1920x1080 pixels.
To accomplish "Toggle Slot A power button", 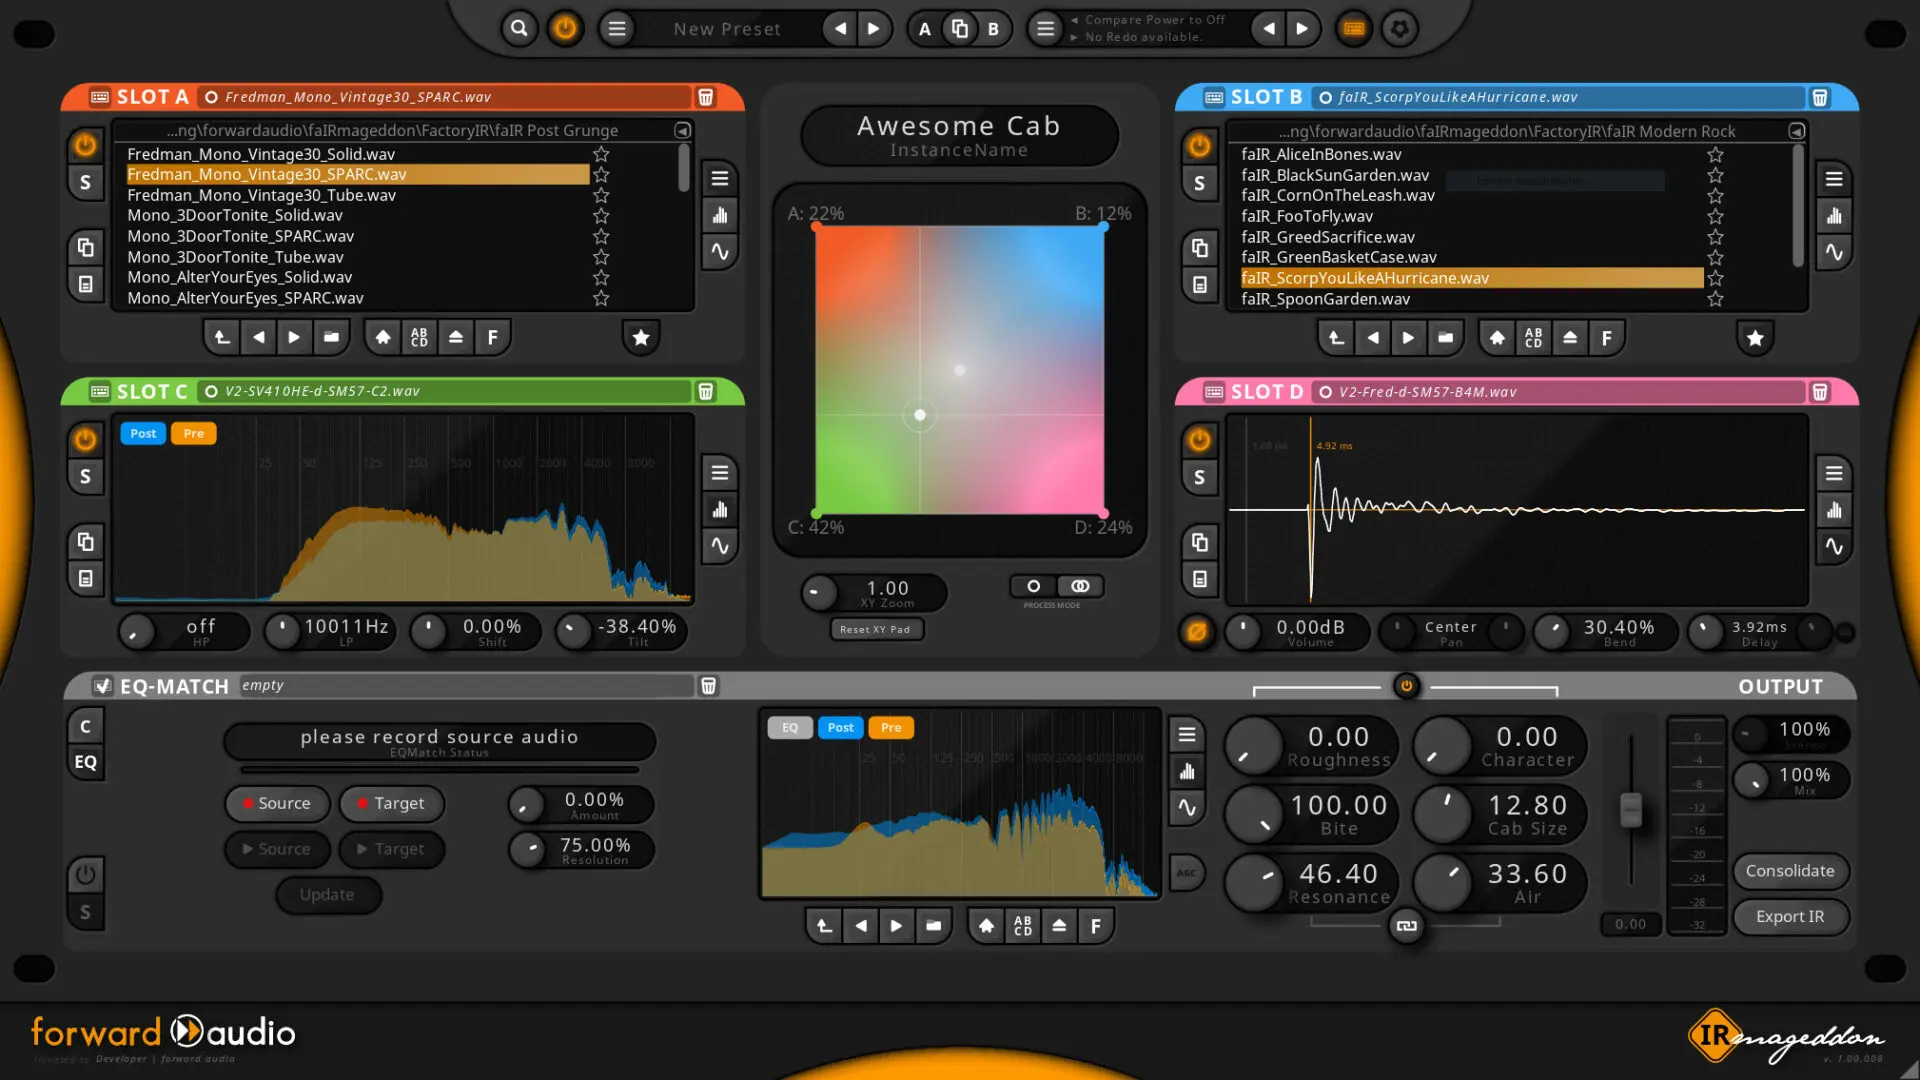I will click(85, 145).
